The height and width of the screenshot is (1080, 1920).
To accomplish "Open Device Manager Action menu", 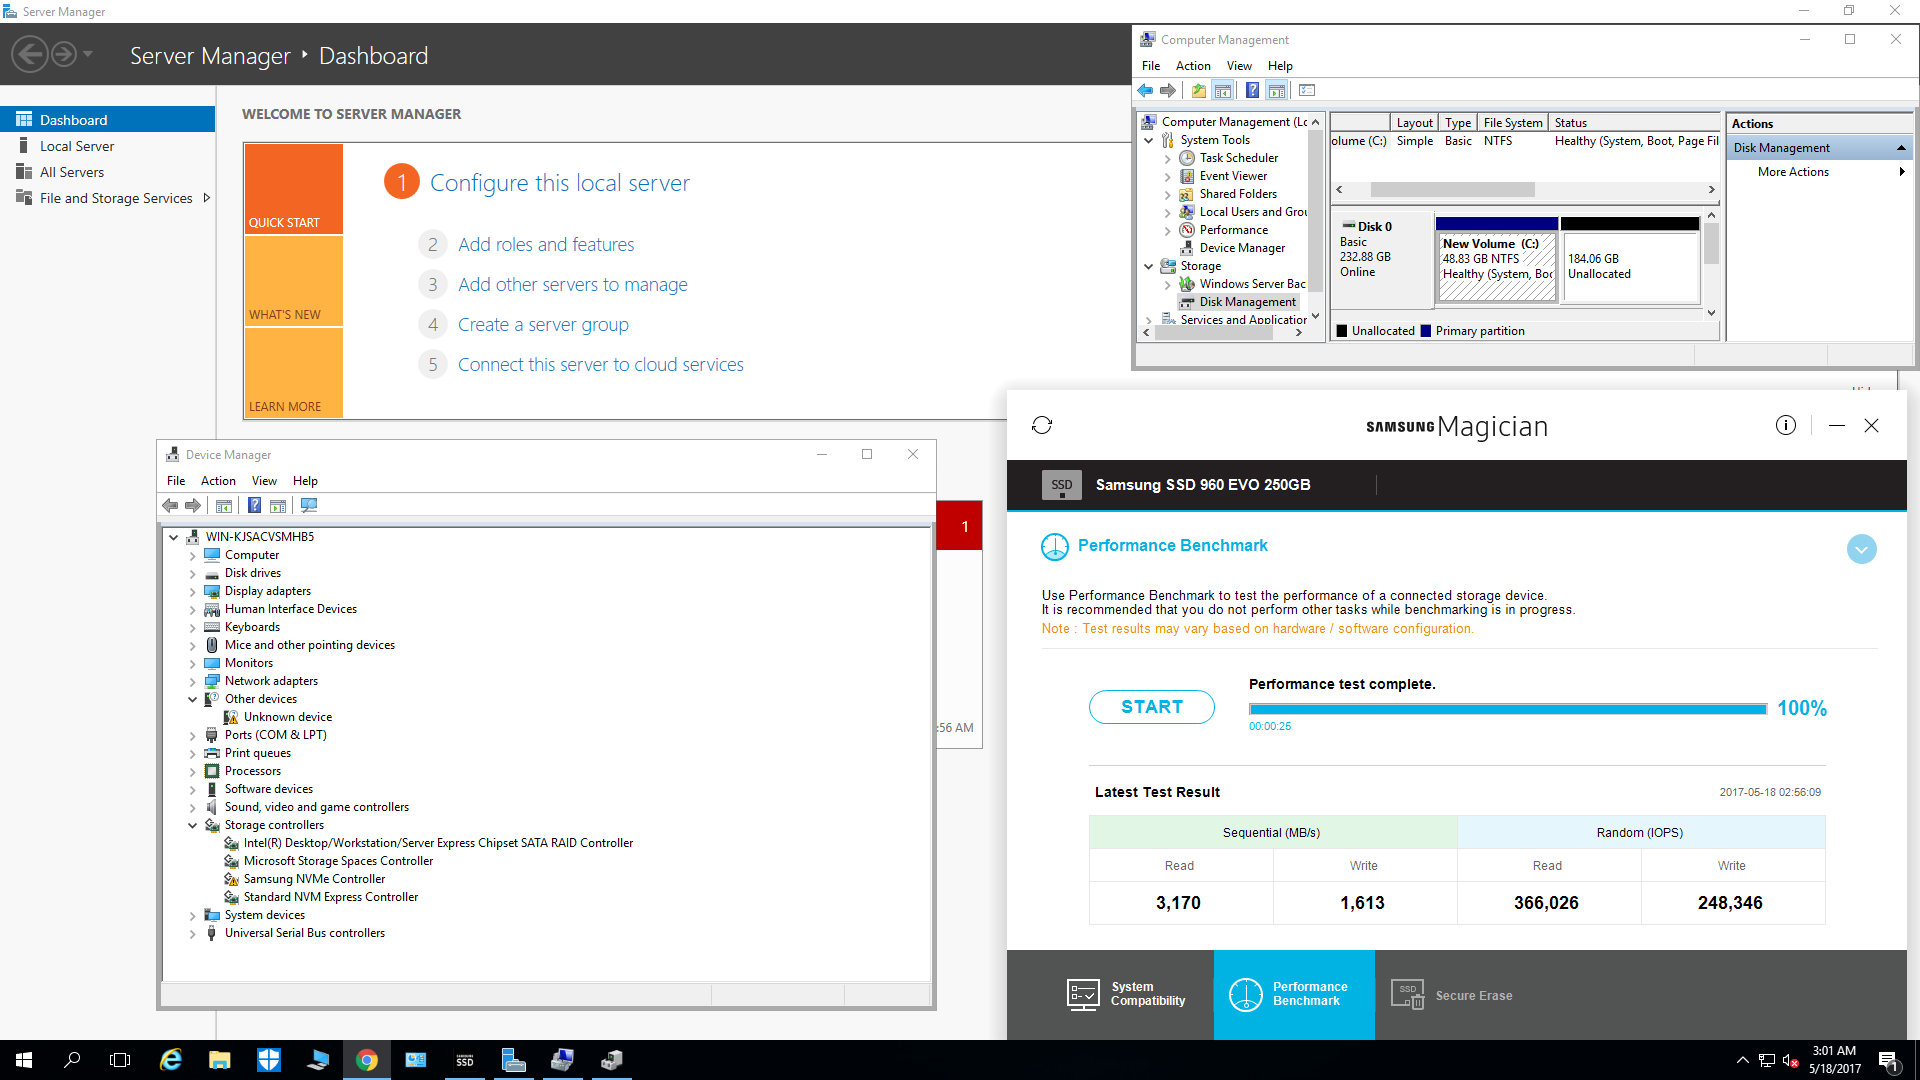I will click(x=218, y=481).
